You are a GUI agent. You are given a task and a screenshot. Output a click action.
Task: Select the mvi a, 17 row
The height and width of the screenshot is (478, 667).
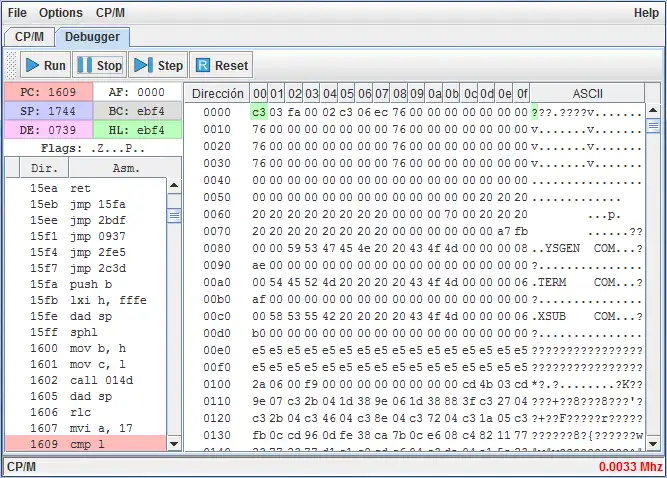point(86,428)
